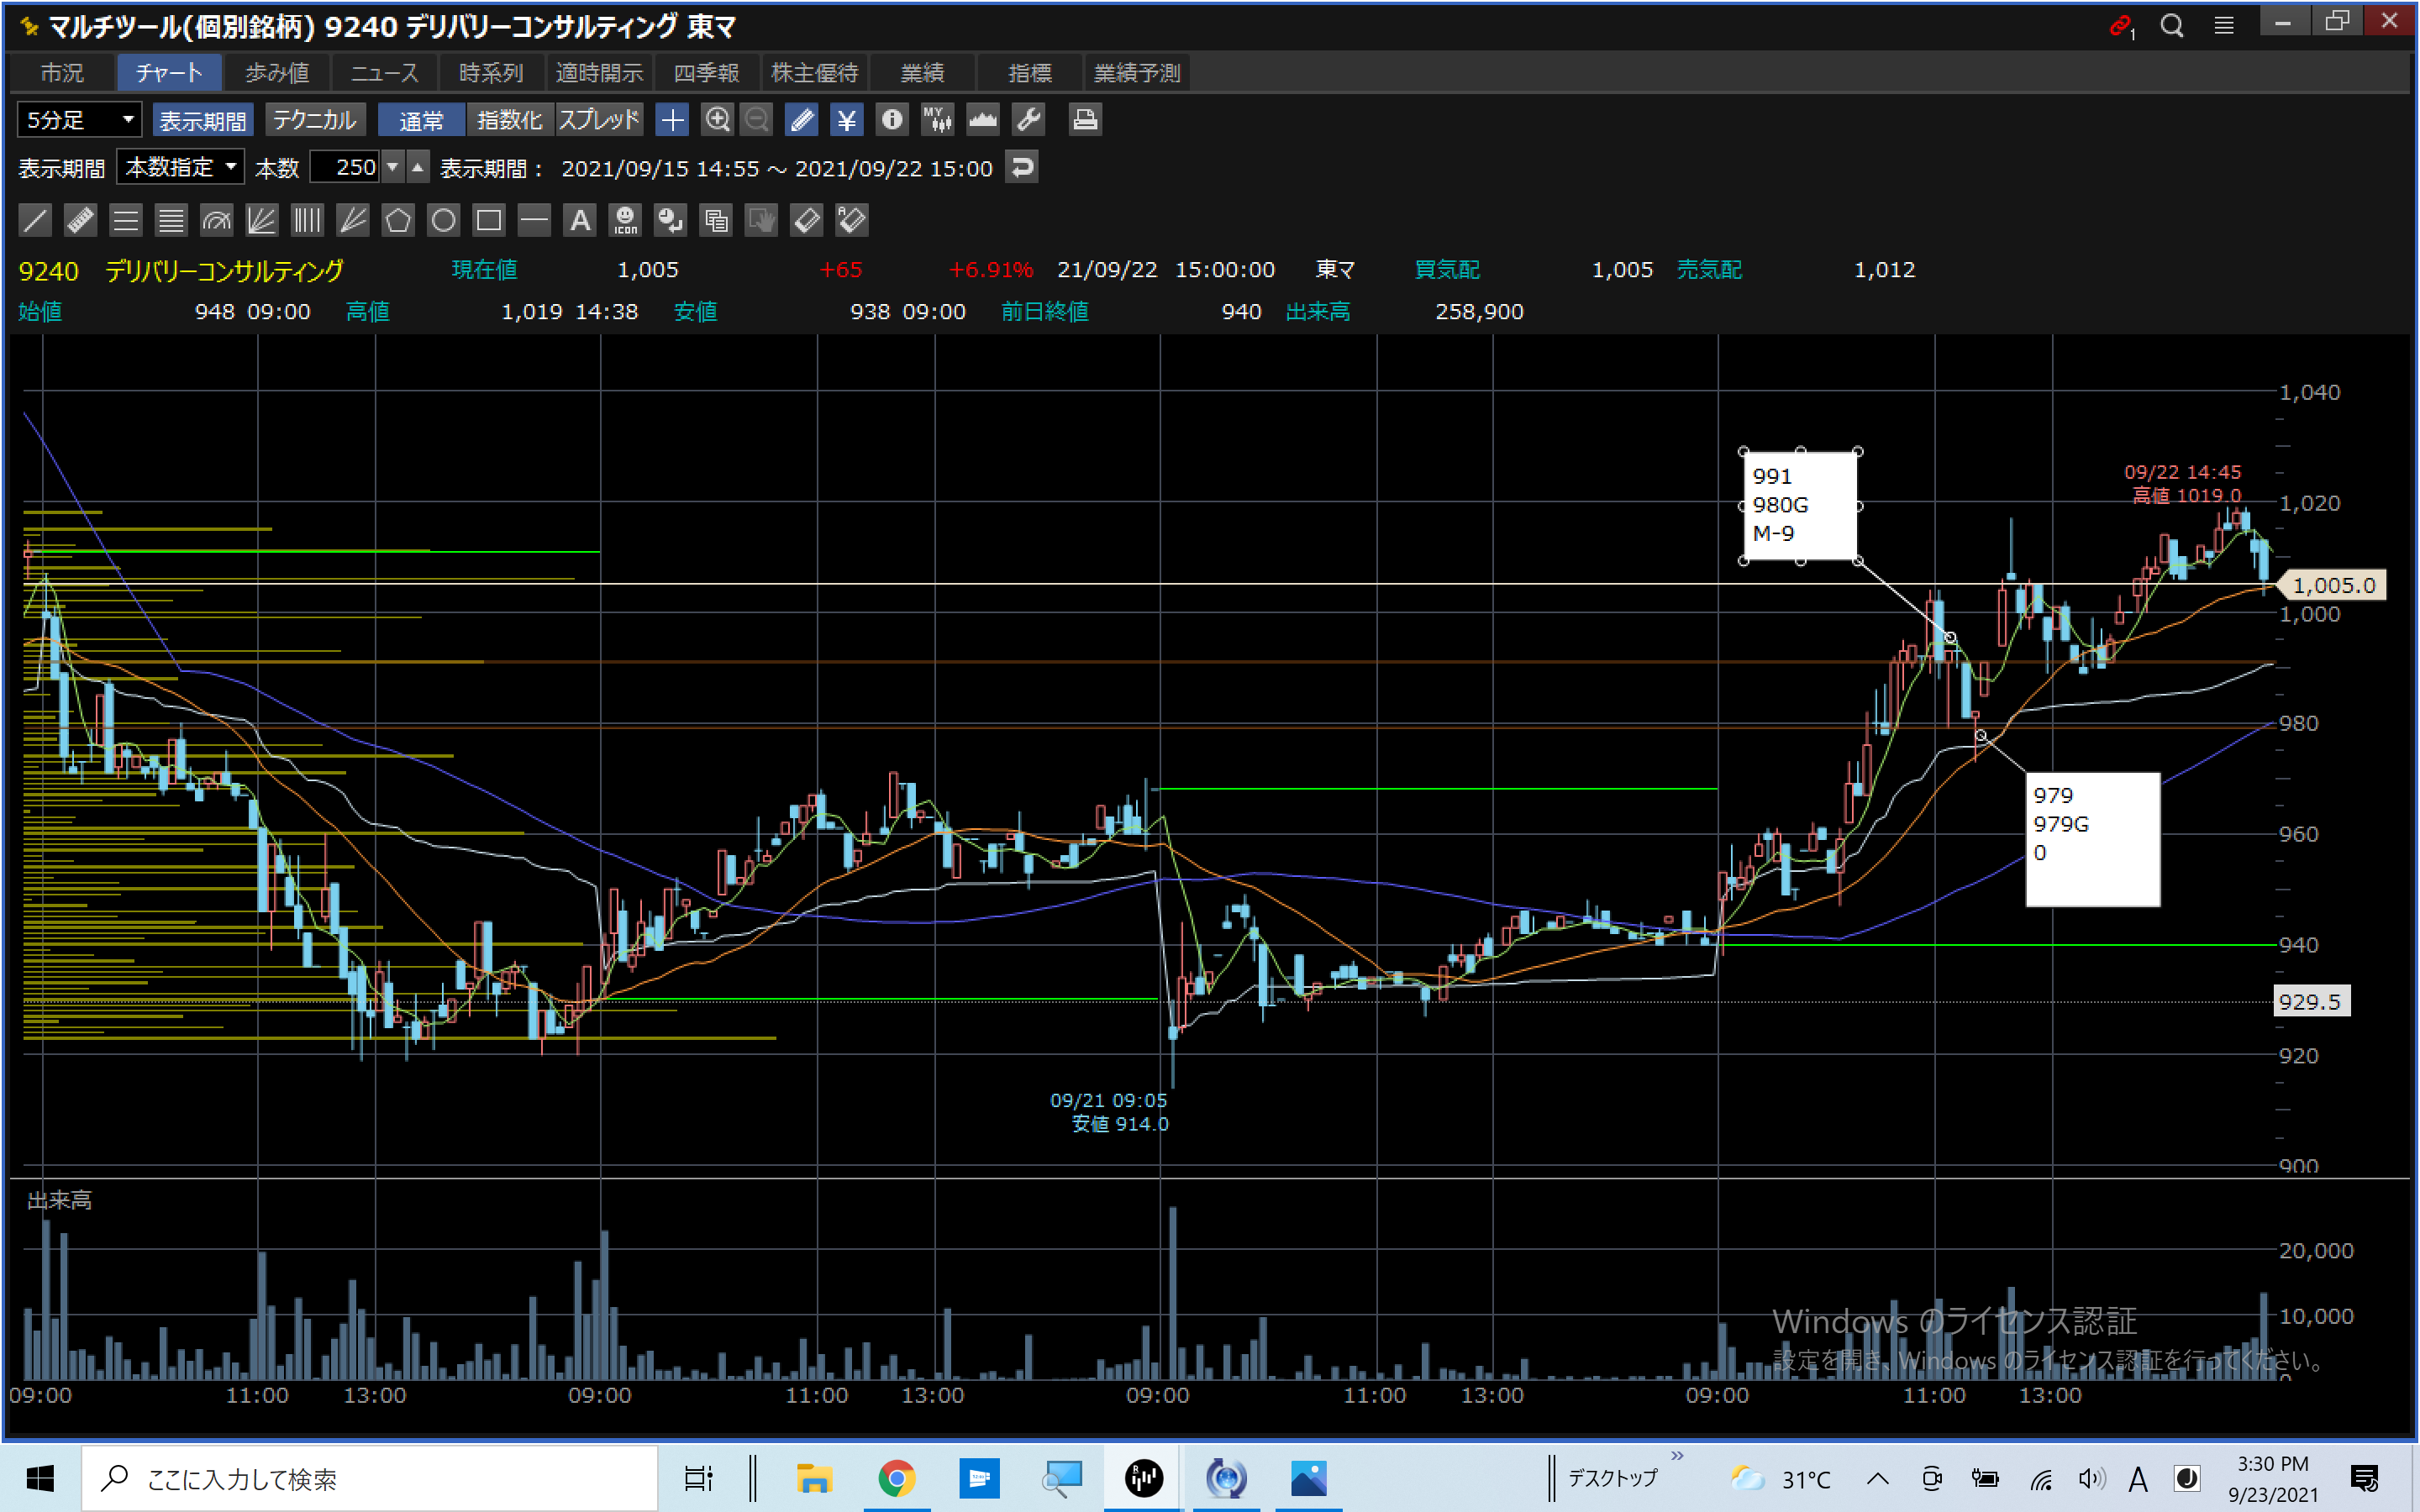
Task: Select the pentagon shape tool
Action: (398, 220)
